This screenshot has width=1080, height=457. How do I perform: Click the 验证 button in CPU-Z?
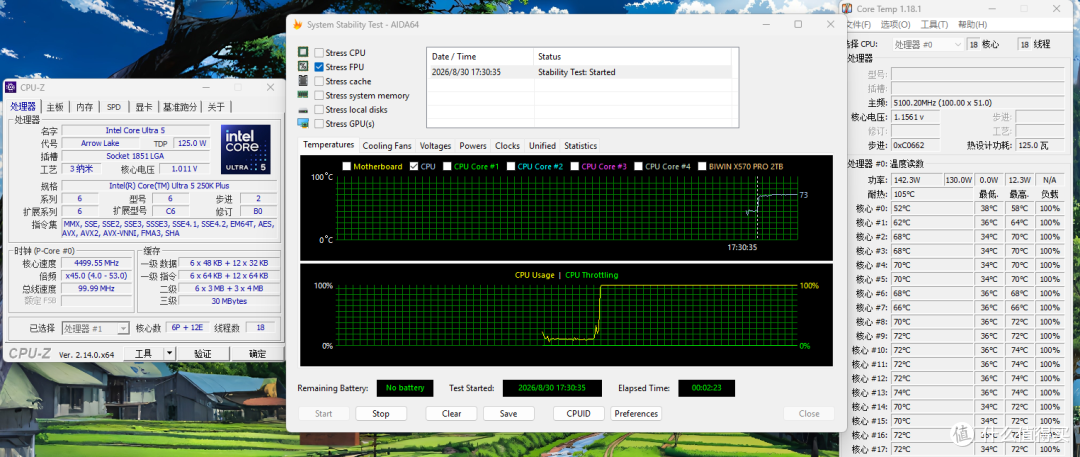[x=202, y=354]
